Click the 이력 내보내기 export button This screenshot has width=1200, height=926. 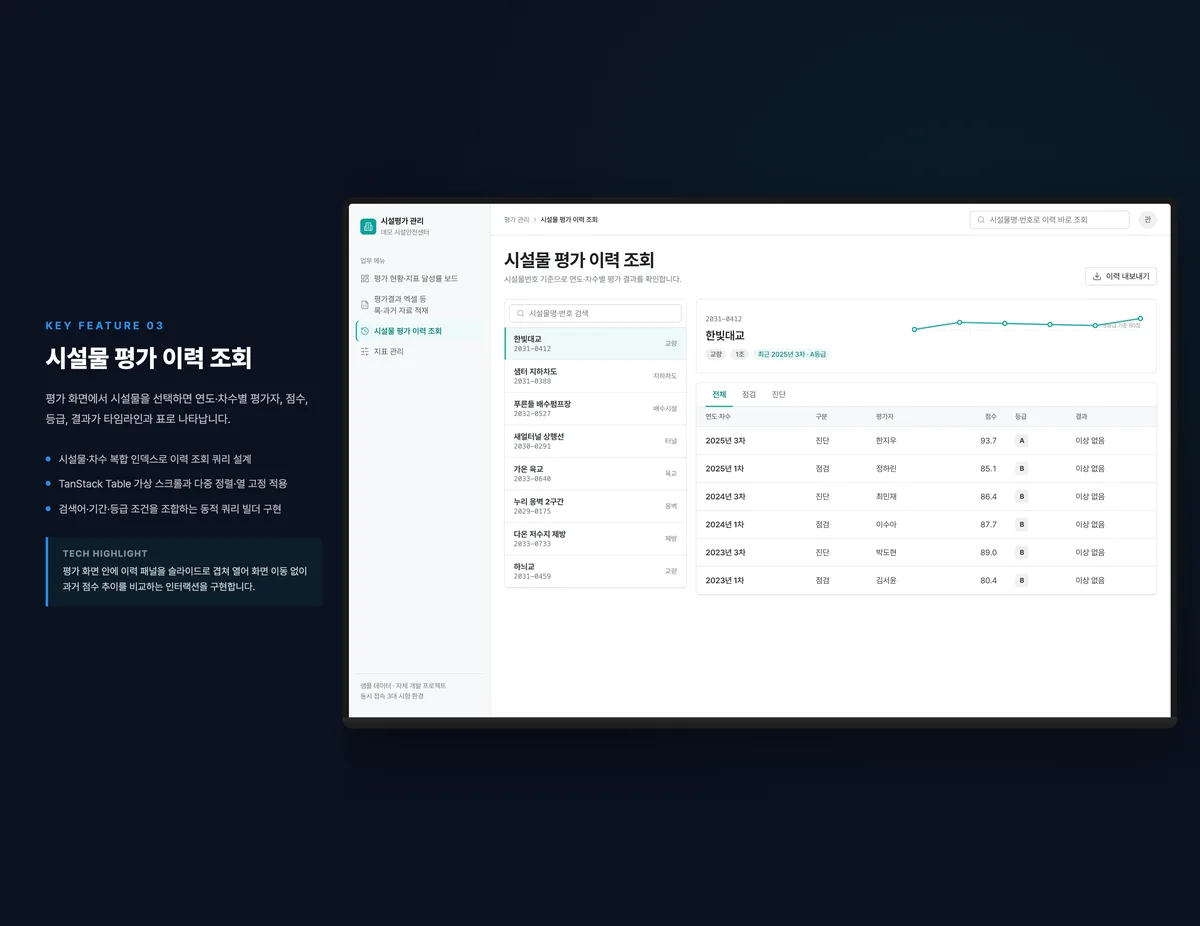1121,276
